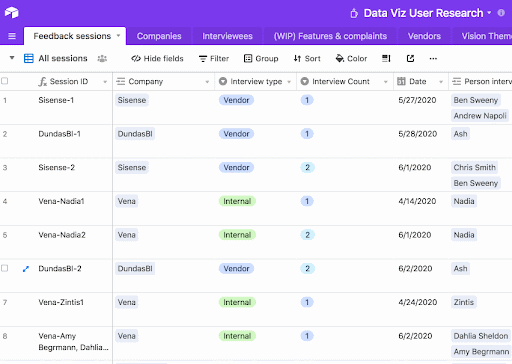Click the Filter button
512x364 pixels.
pos(214,59)
